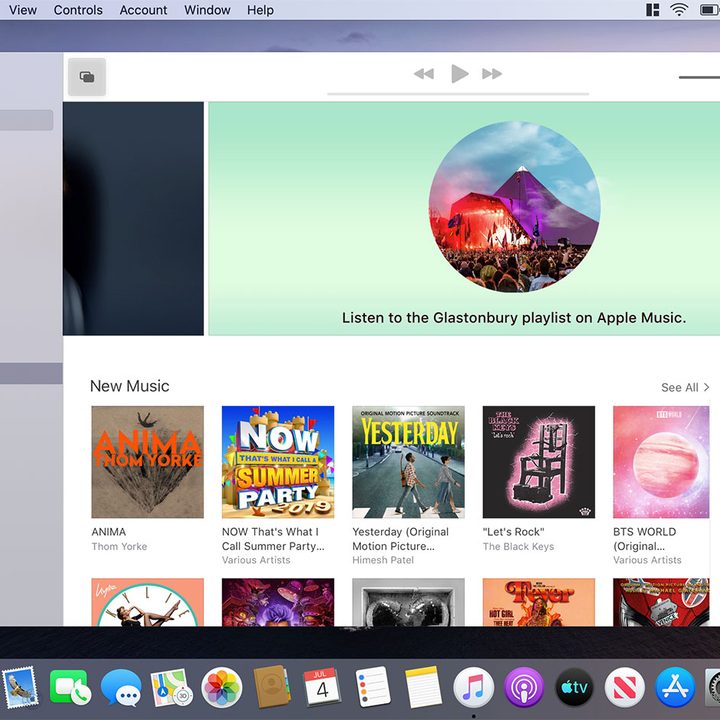Skip back to the previous track
The width and height of the screenshot is (720, 720).
tap(424, 73)
